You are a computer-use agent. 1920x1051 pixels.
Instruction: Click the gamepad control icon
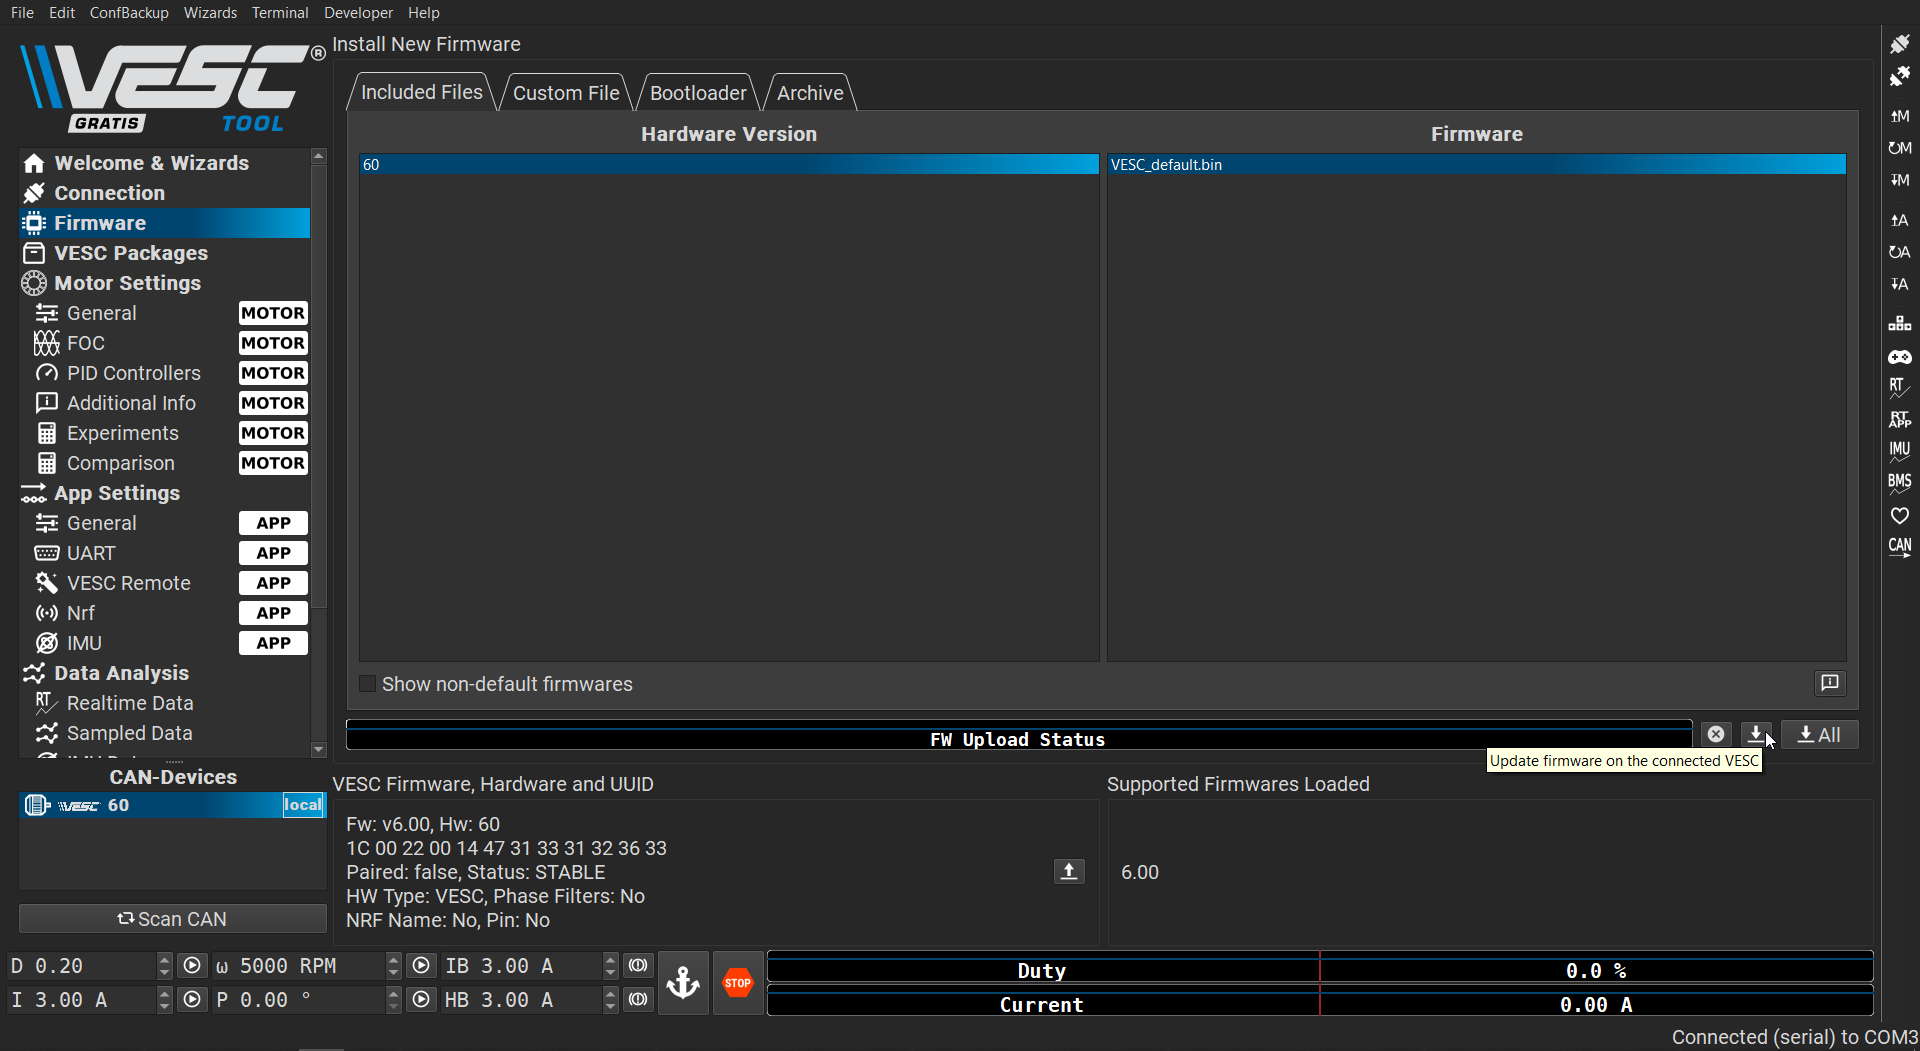click(x=1899, y=356)
